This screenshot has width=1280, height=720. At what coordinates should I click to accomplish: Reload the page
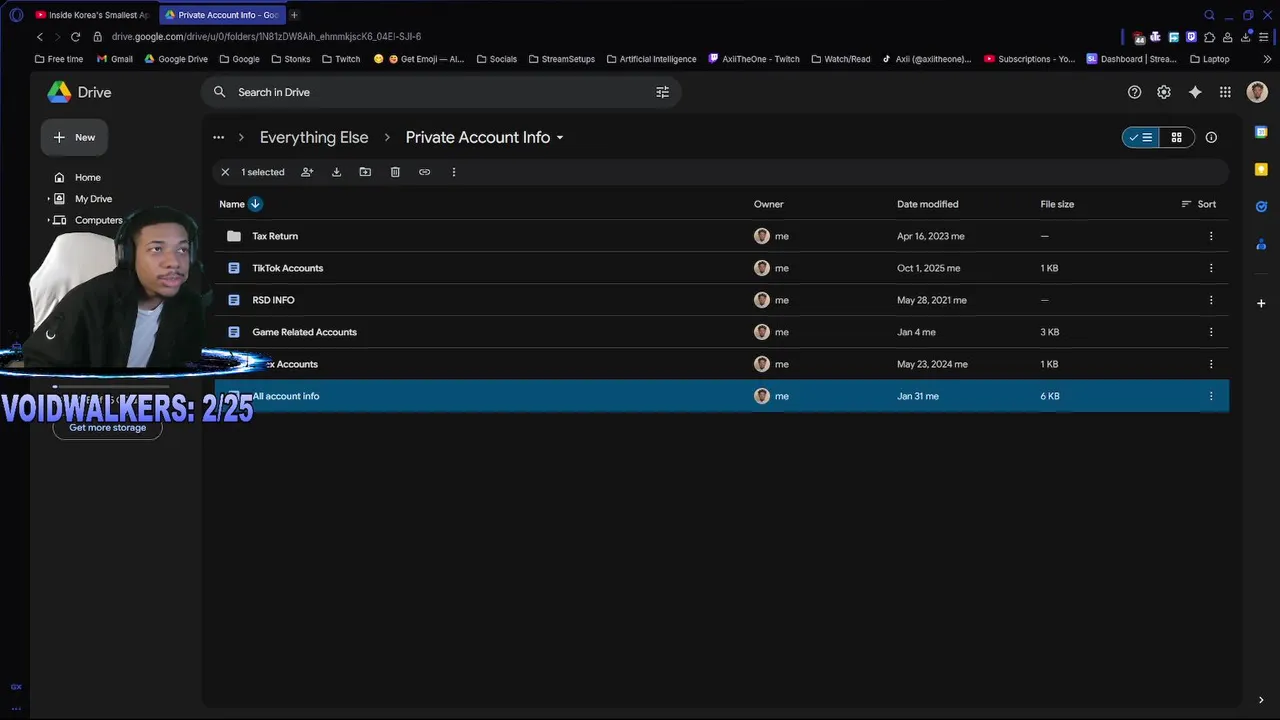[75, 37]
